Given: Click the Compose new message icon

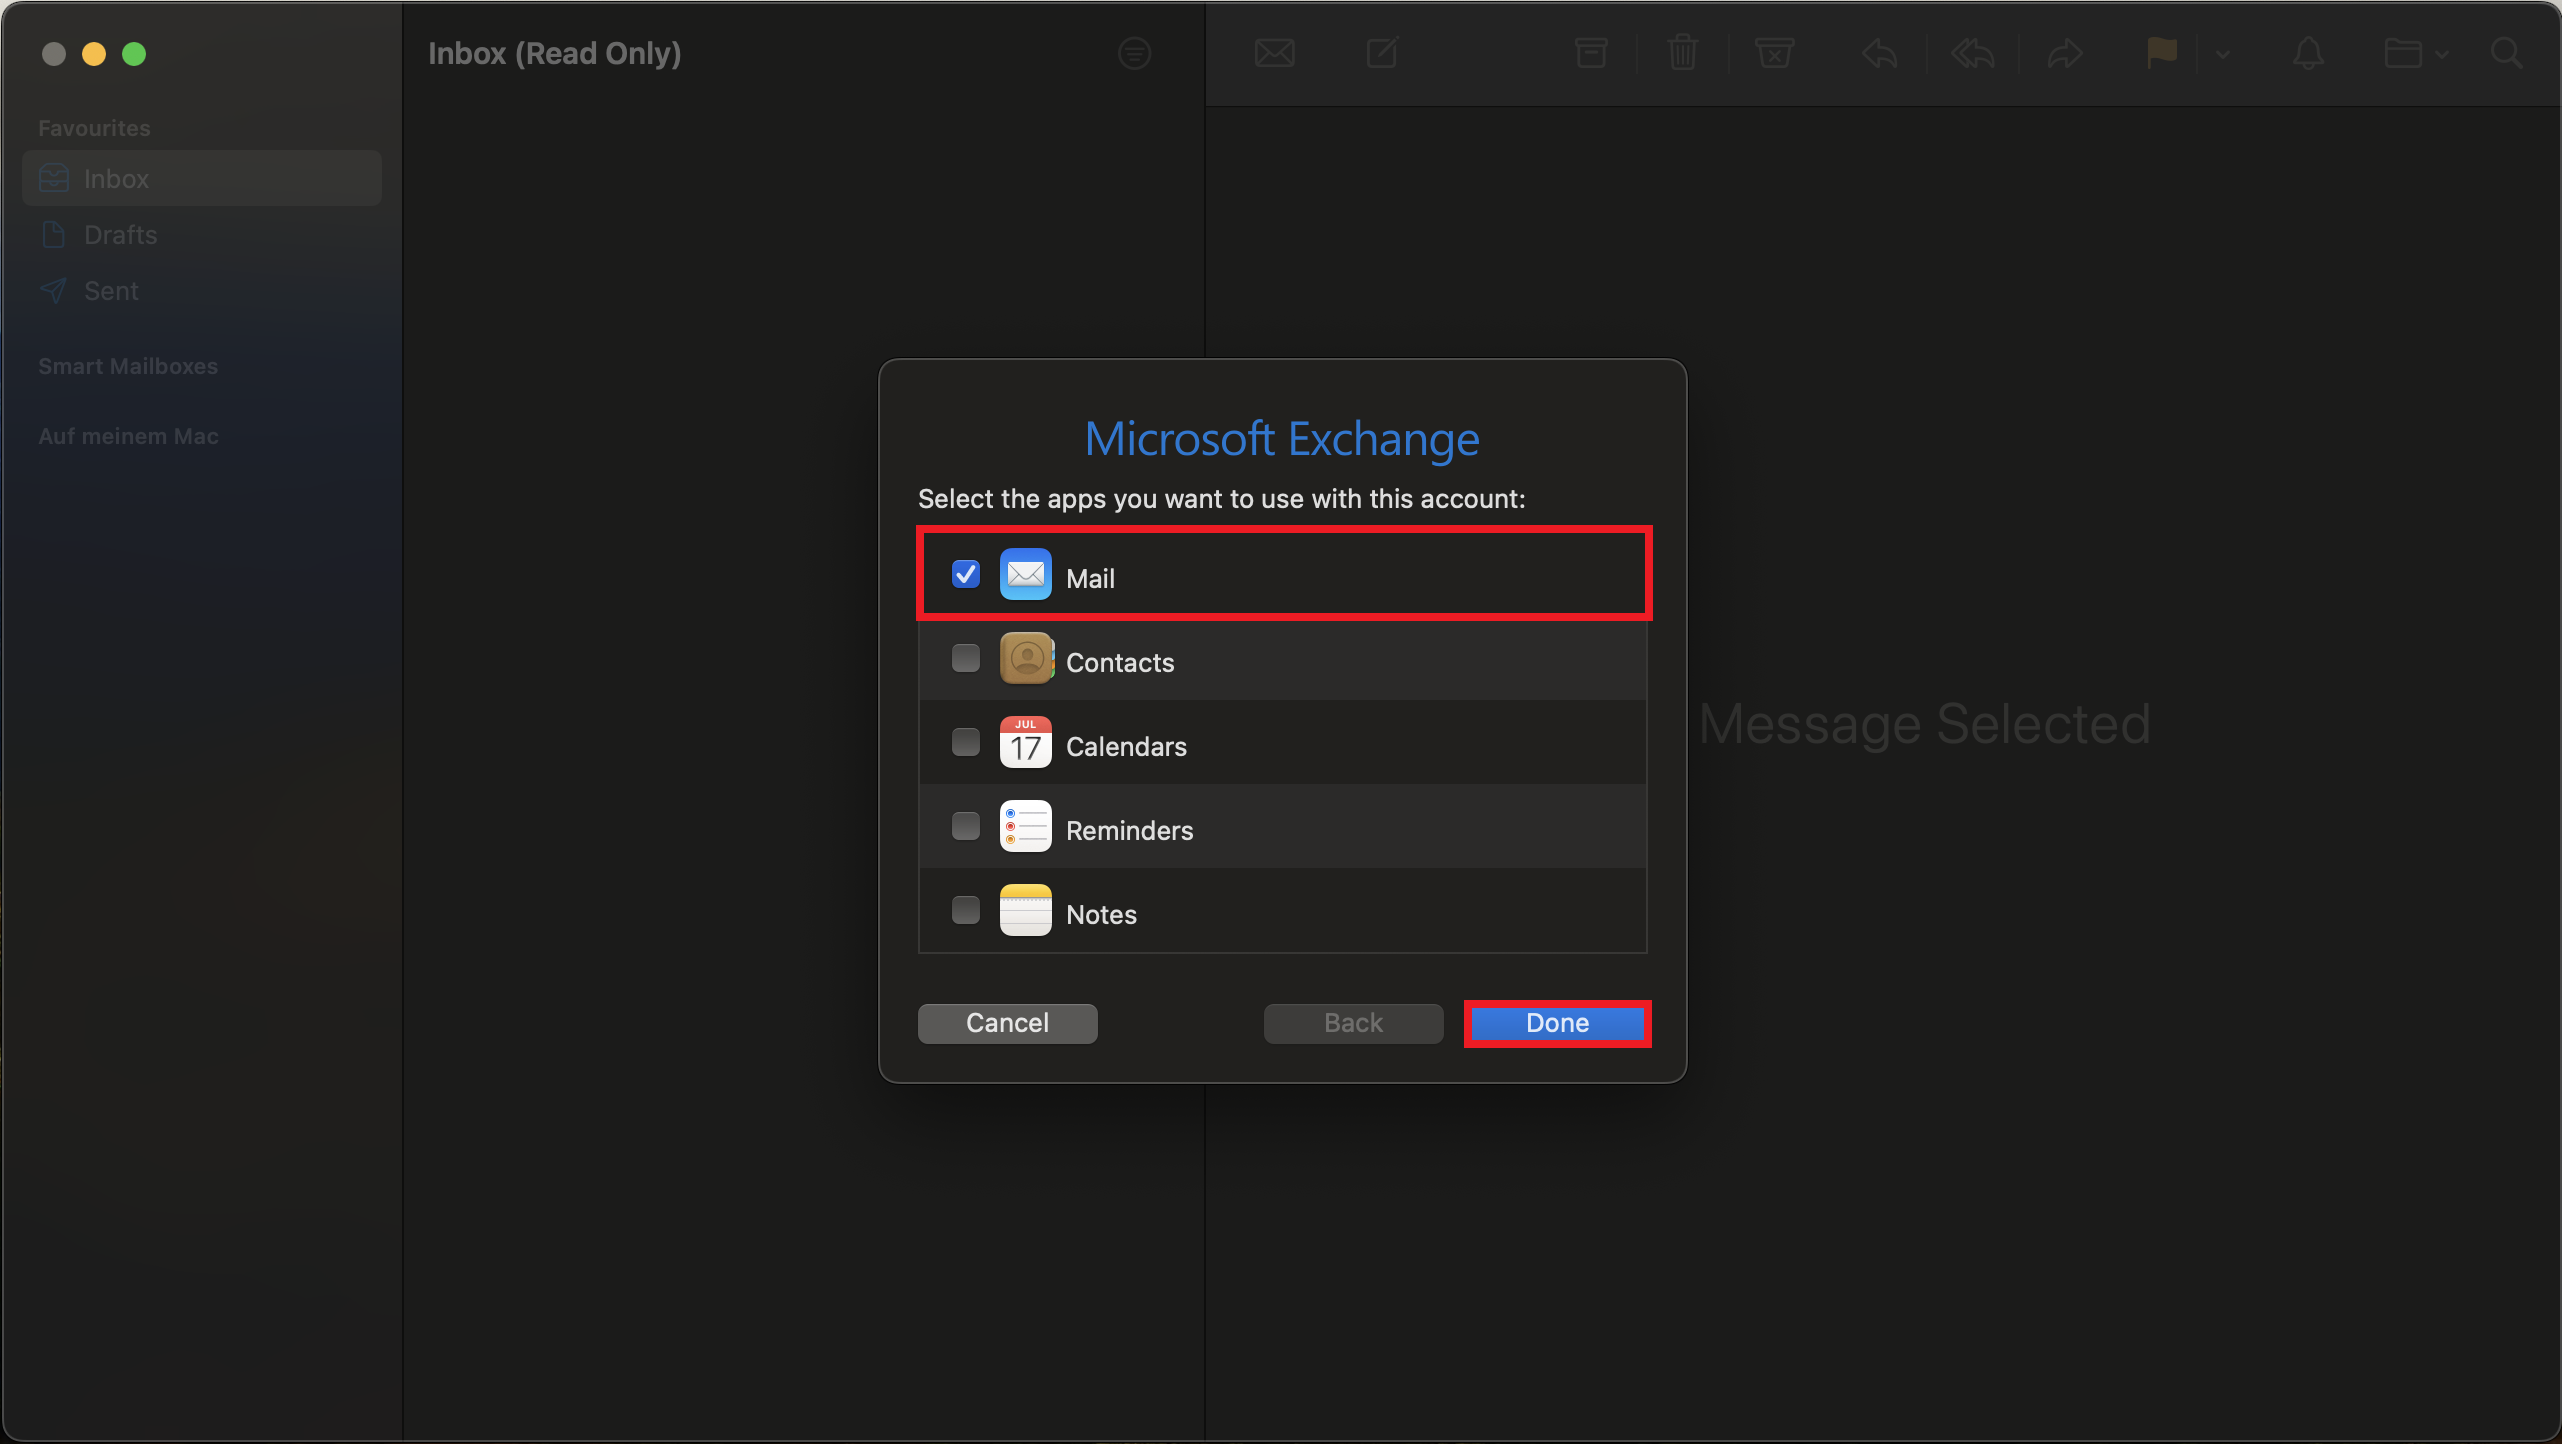Looking at the screenshot, I should (1382, 53).
